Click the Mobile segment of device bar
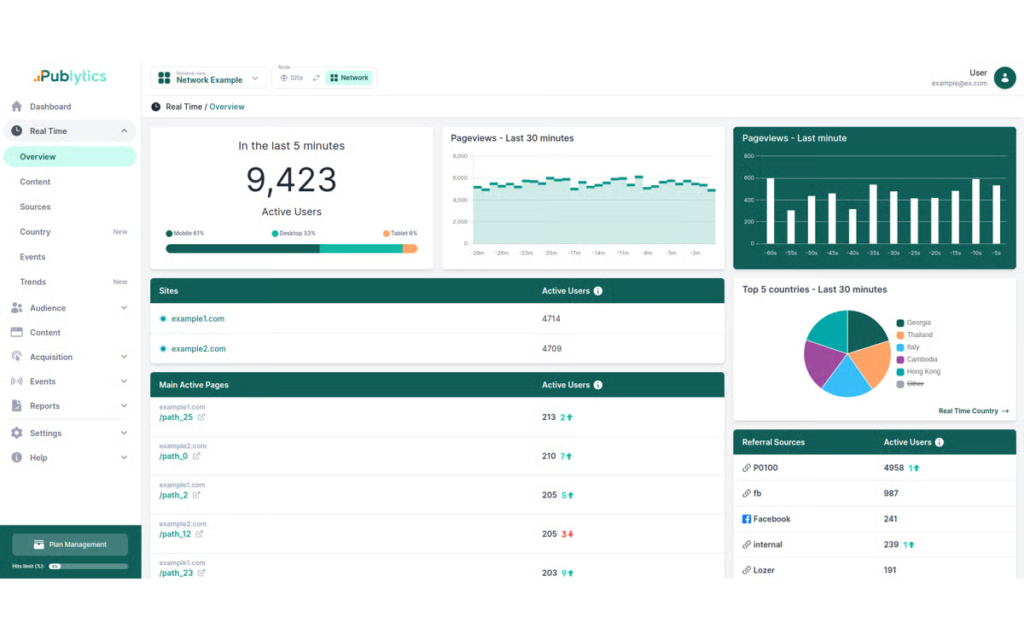The image size is (1024, 640). pos(242,249)
